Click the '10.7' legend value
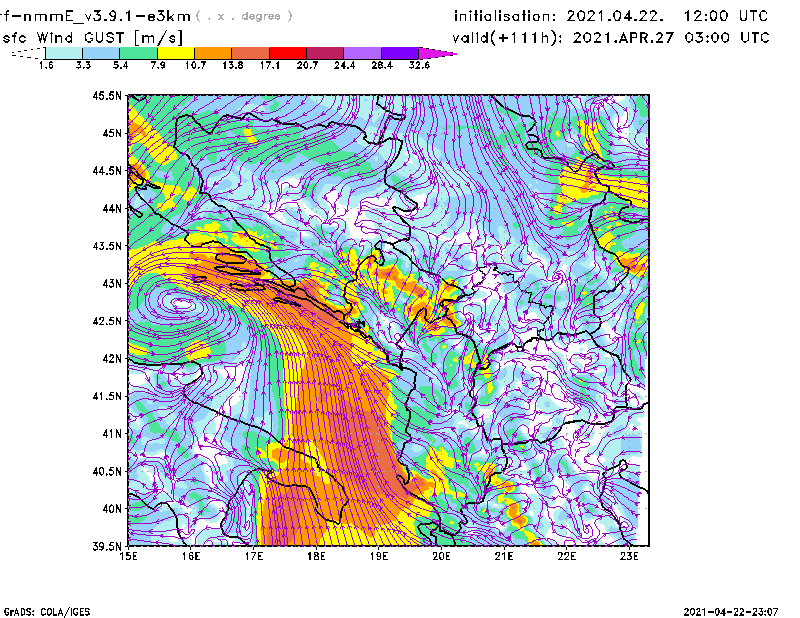 point(195,65)
